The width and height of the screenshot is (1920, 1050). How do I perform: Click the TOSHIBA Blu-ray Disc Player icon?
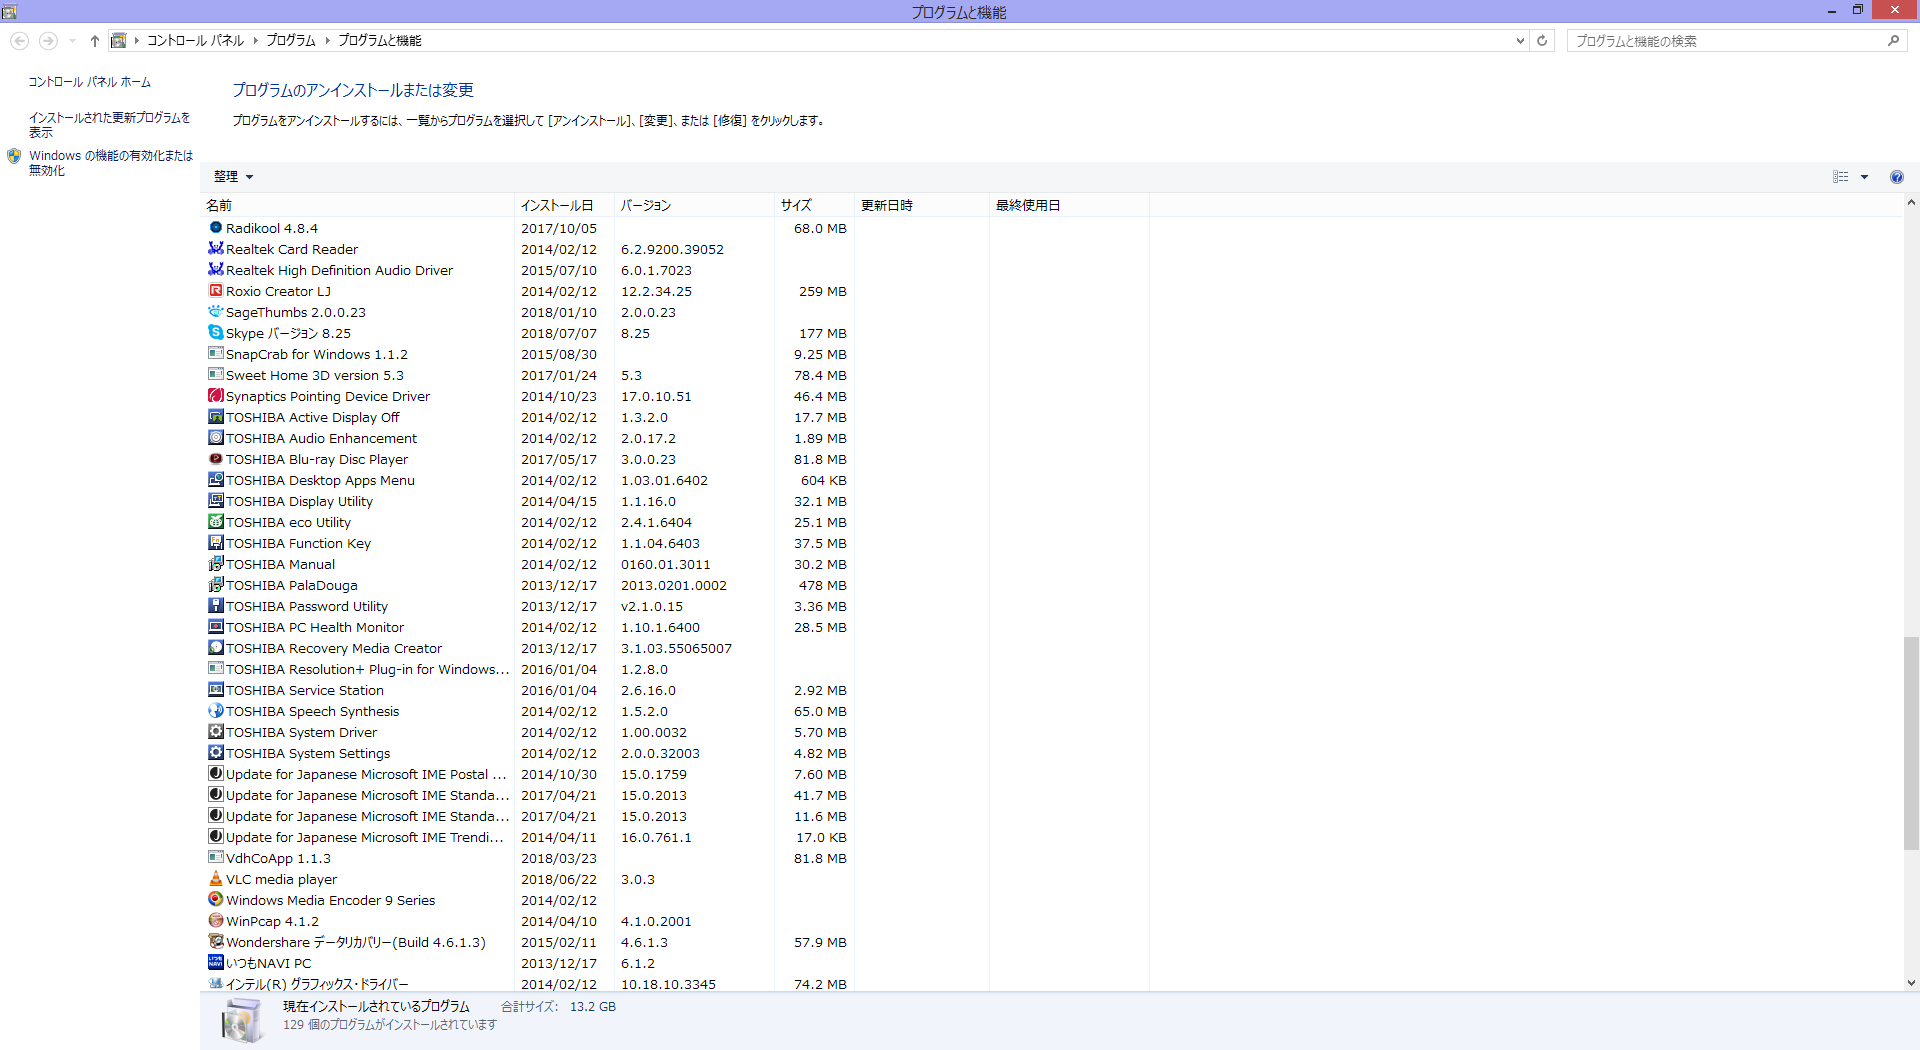215,459
